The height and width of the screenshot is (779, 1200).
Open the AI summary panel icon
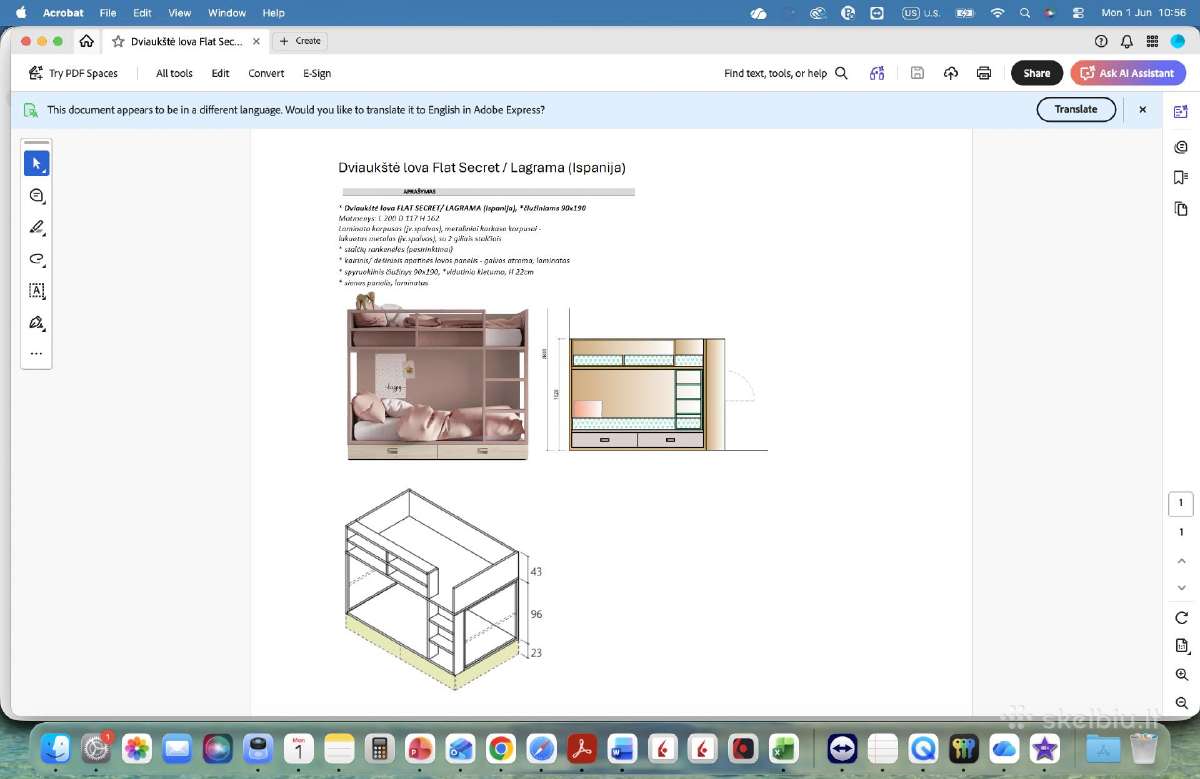[x=1181, y=111]
